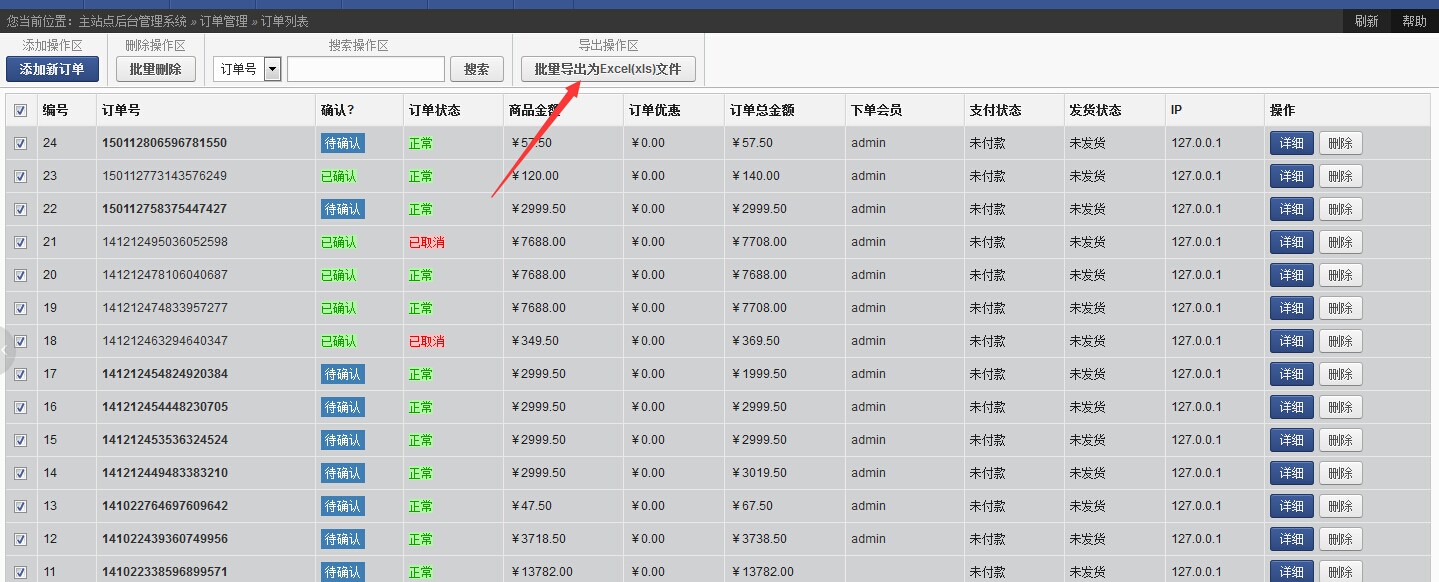1439x582 pixels.
Task: Open 详细 details for order 编号 13
Action: pyautogui.click(x=1290, y=505)
